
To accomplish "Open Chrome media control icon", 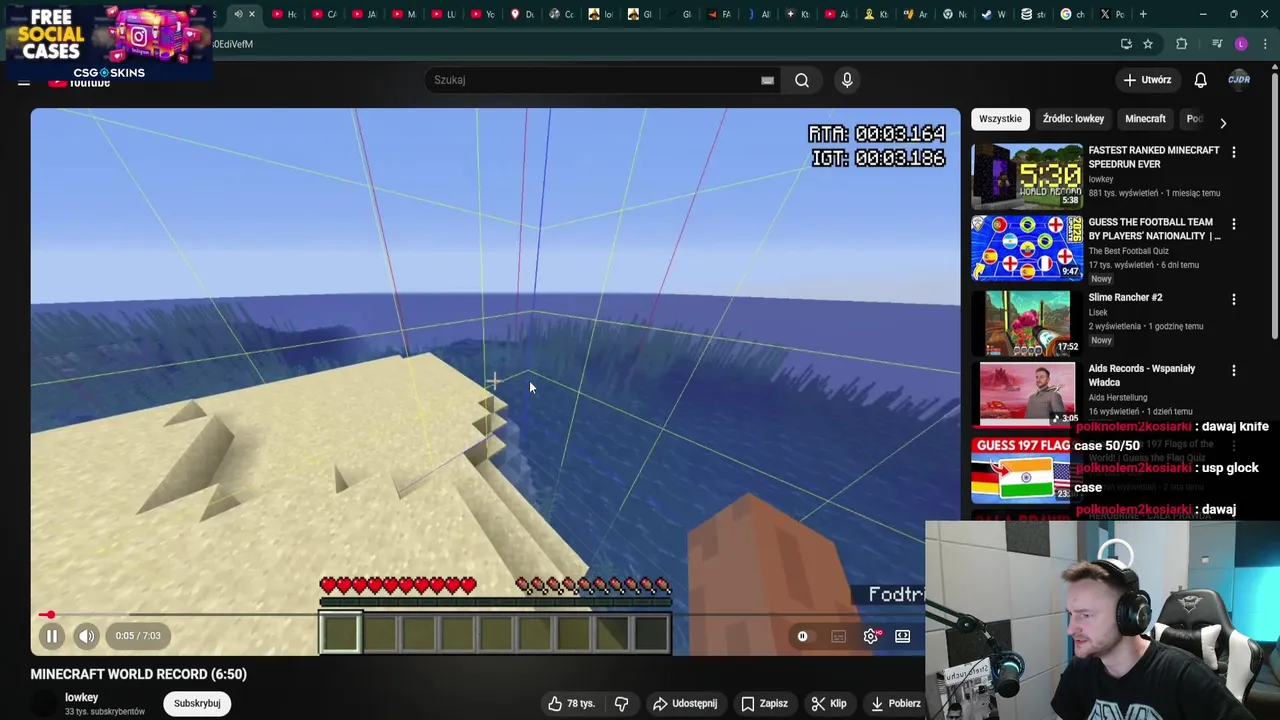I will click(1216, 44).
